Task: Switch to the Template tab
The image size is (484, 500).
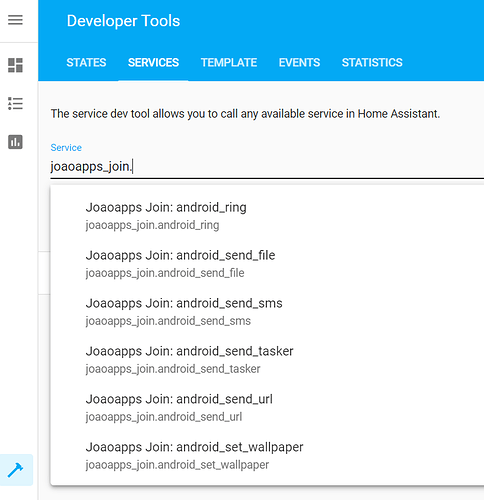Action: tap(229, 63)
